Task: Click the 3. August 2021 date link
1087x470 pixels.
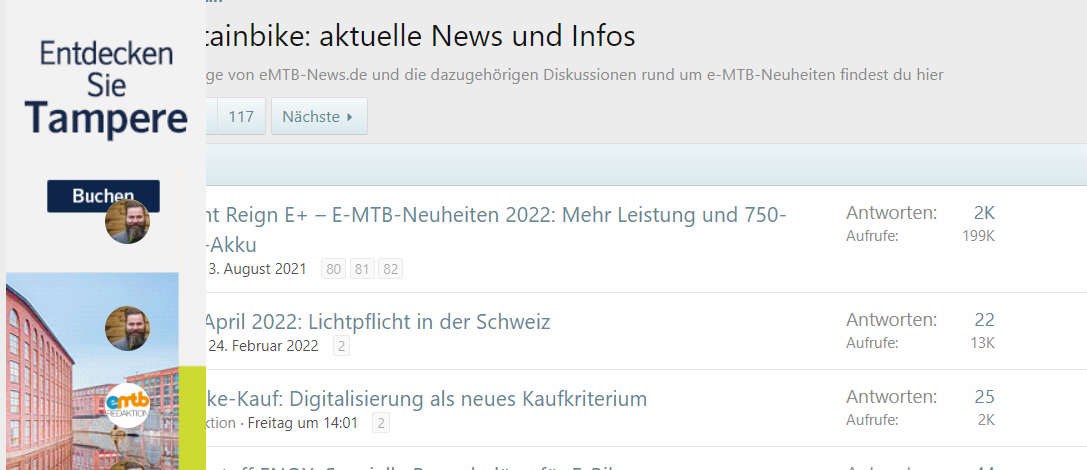Action: click(257, 269)
